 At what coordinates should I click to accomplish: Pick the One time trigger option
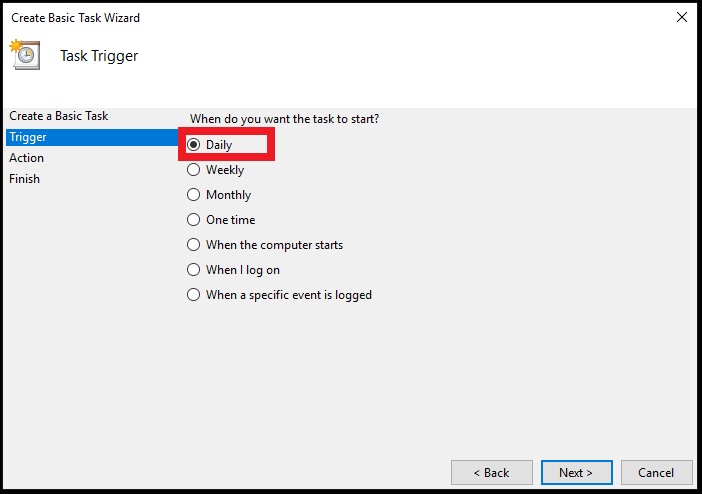pyautogui.click(x=194, y=220)
